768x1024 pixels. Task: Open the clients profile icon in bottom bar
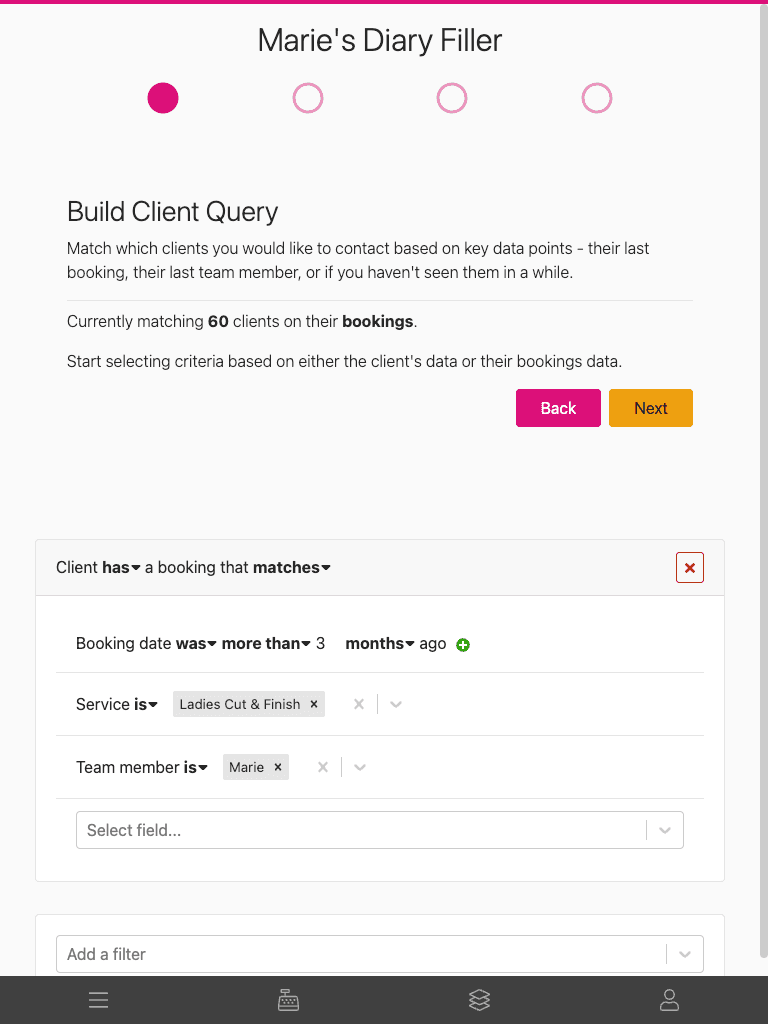[669, 1000]
